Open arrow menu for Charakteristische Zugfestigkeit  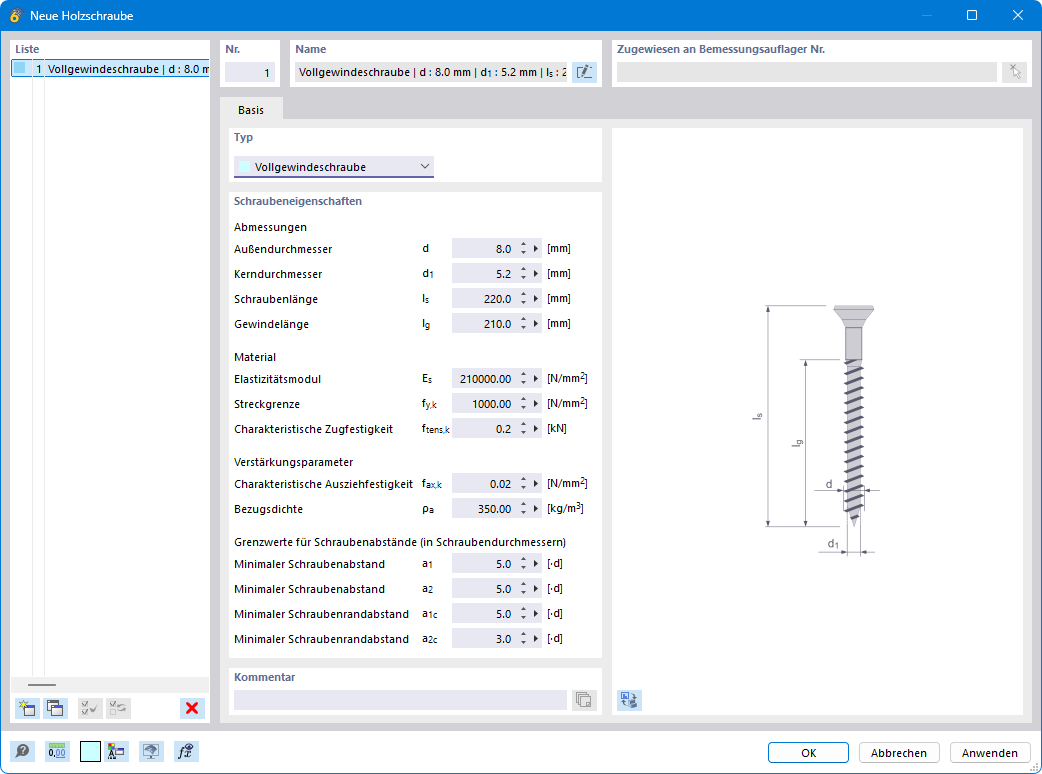tap(536, 429)
